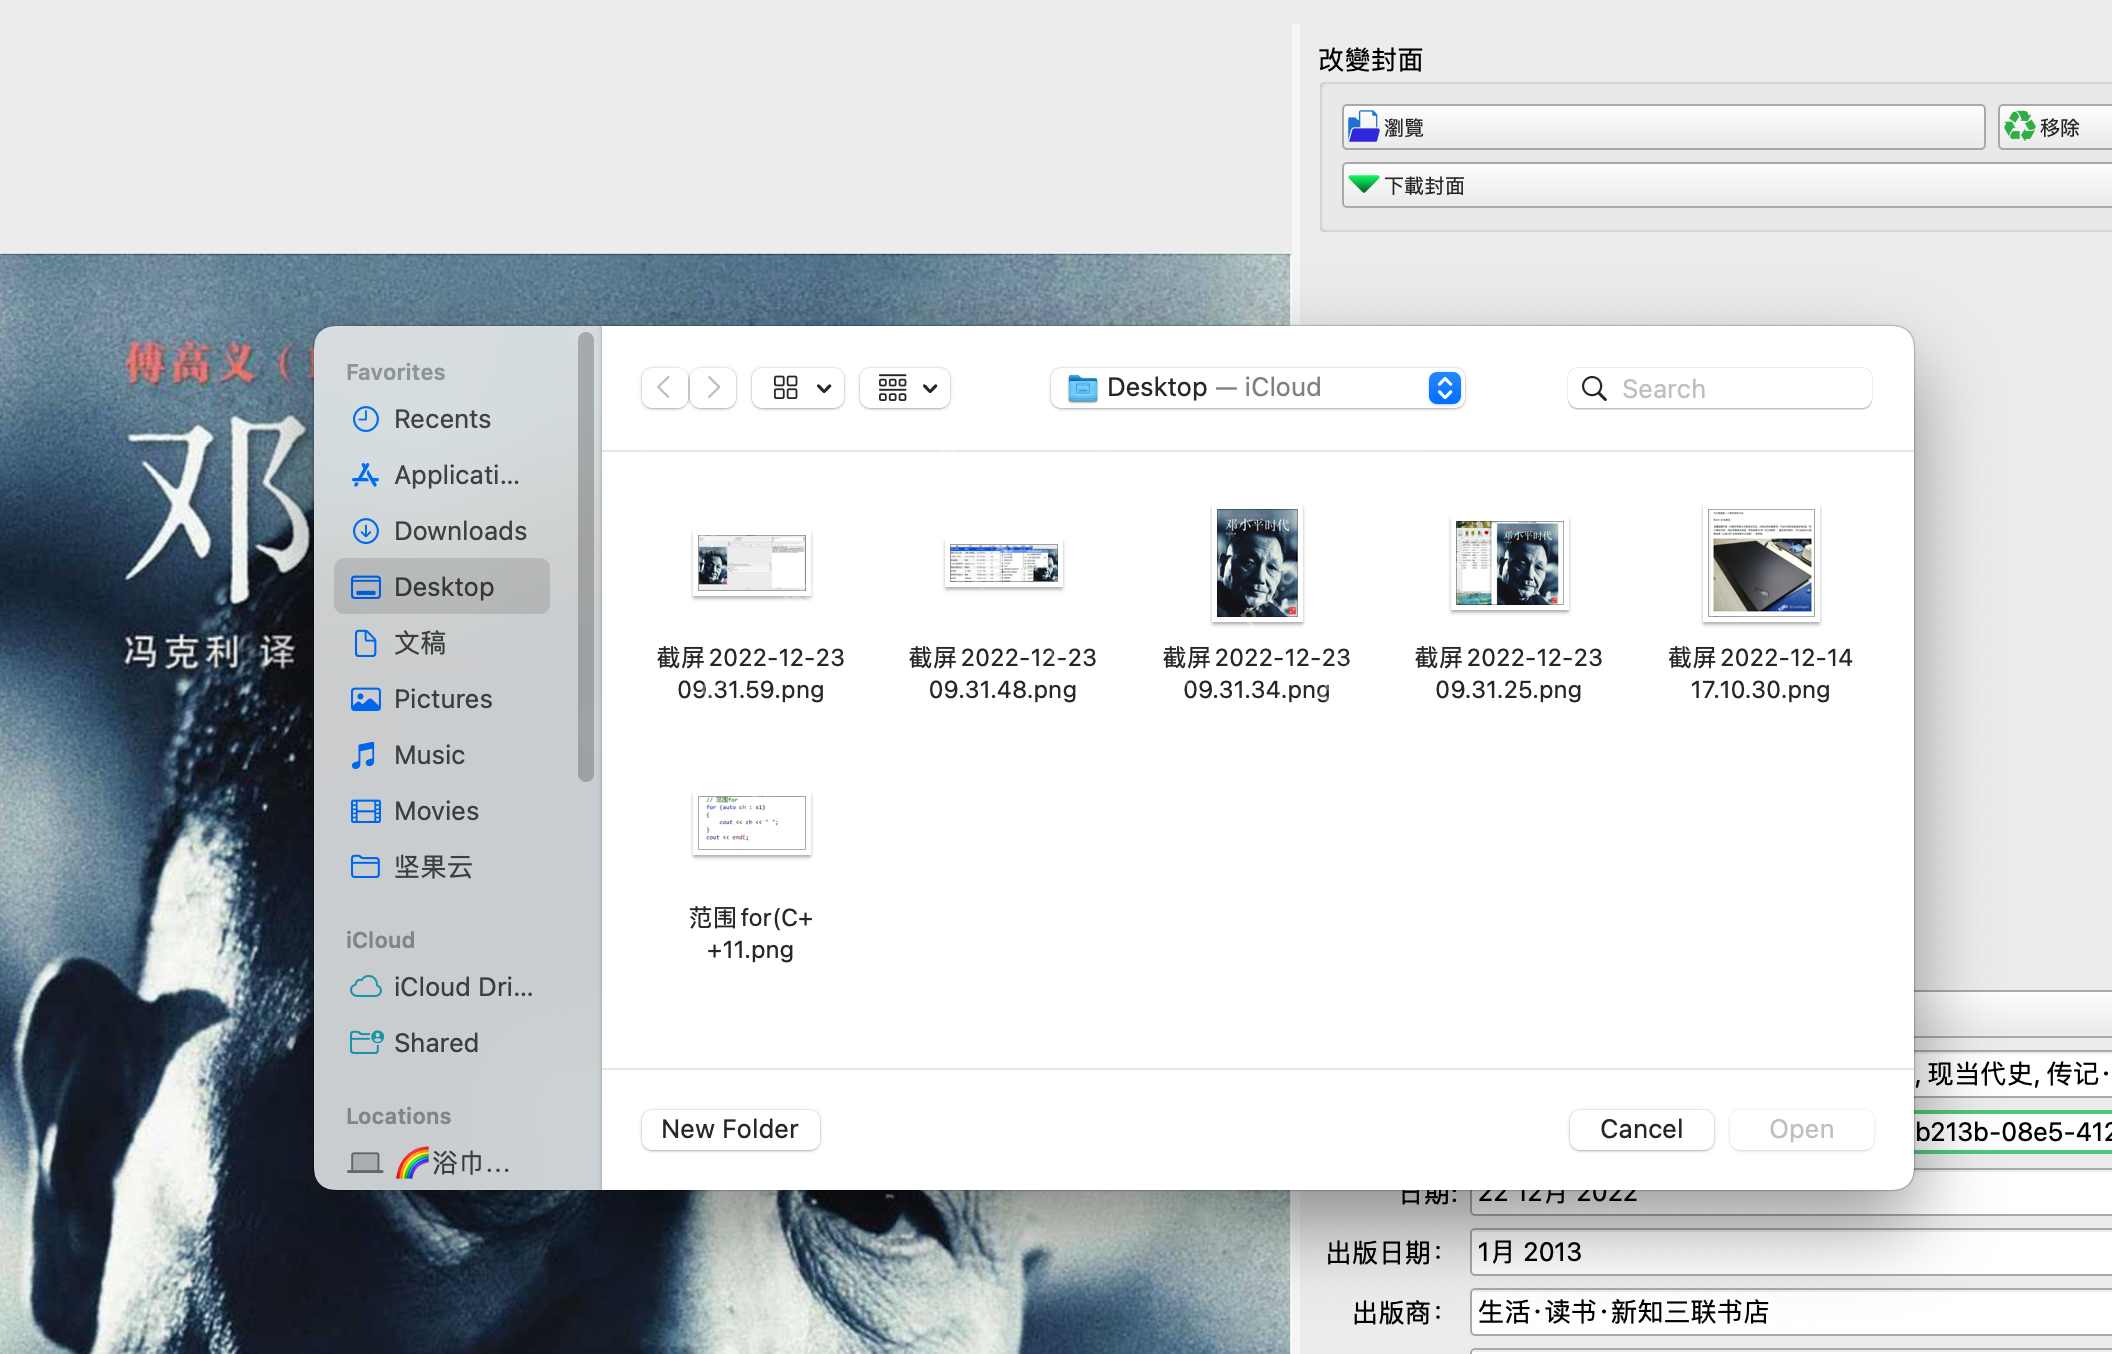Click the blue folder icon on 瀏覽 button
The width and height of the screenshot is (2112, 1354).
pos(1364,126)
